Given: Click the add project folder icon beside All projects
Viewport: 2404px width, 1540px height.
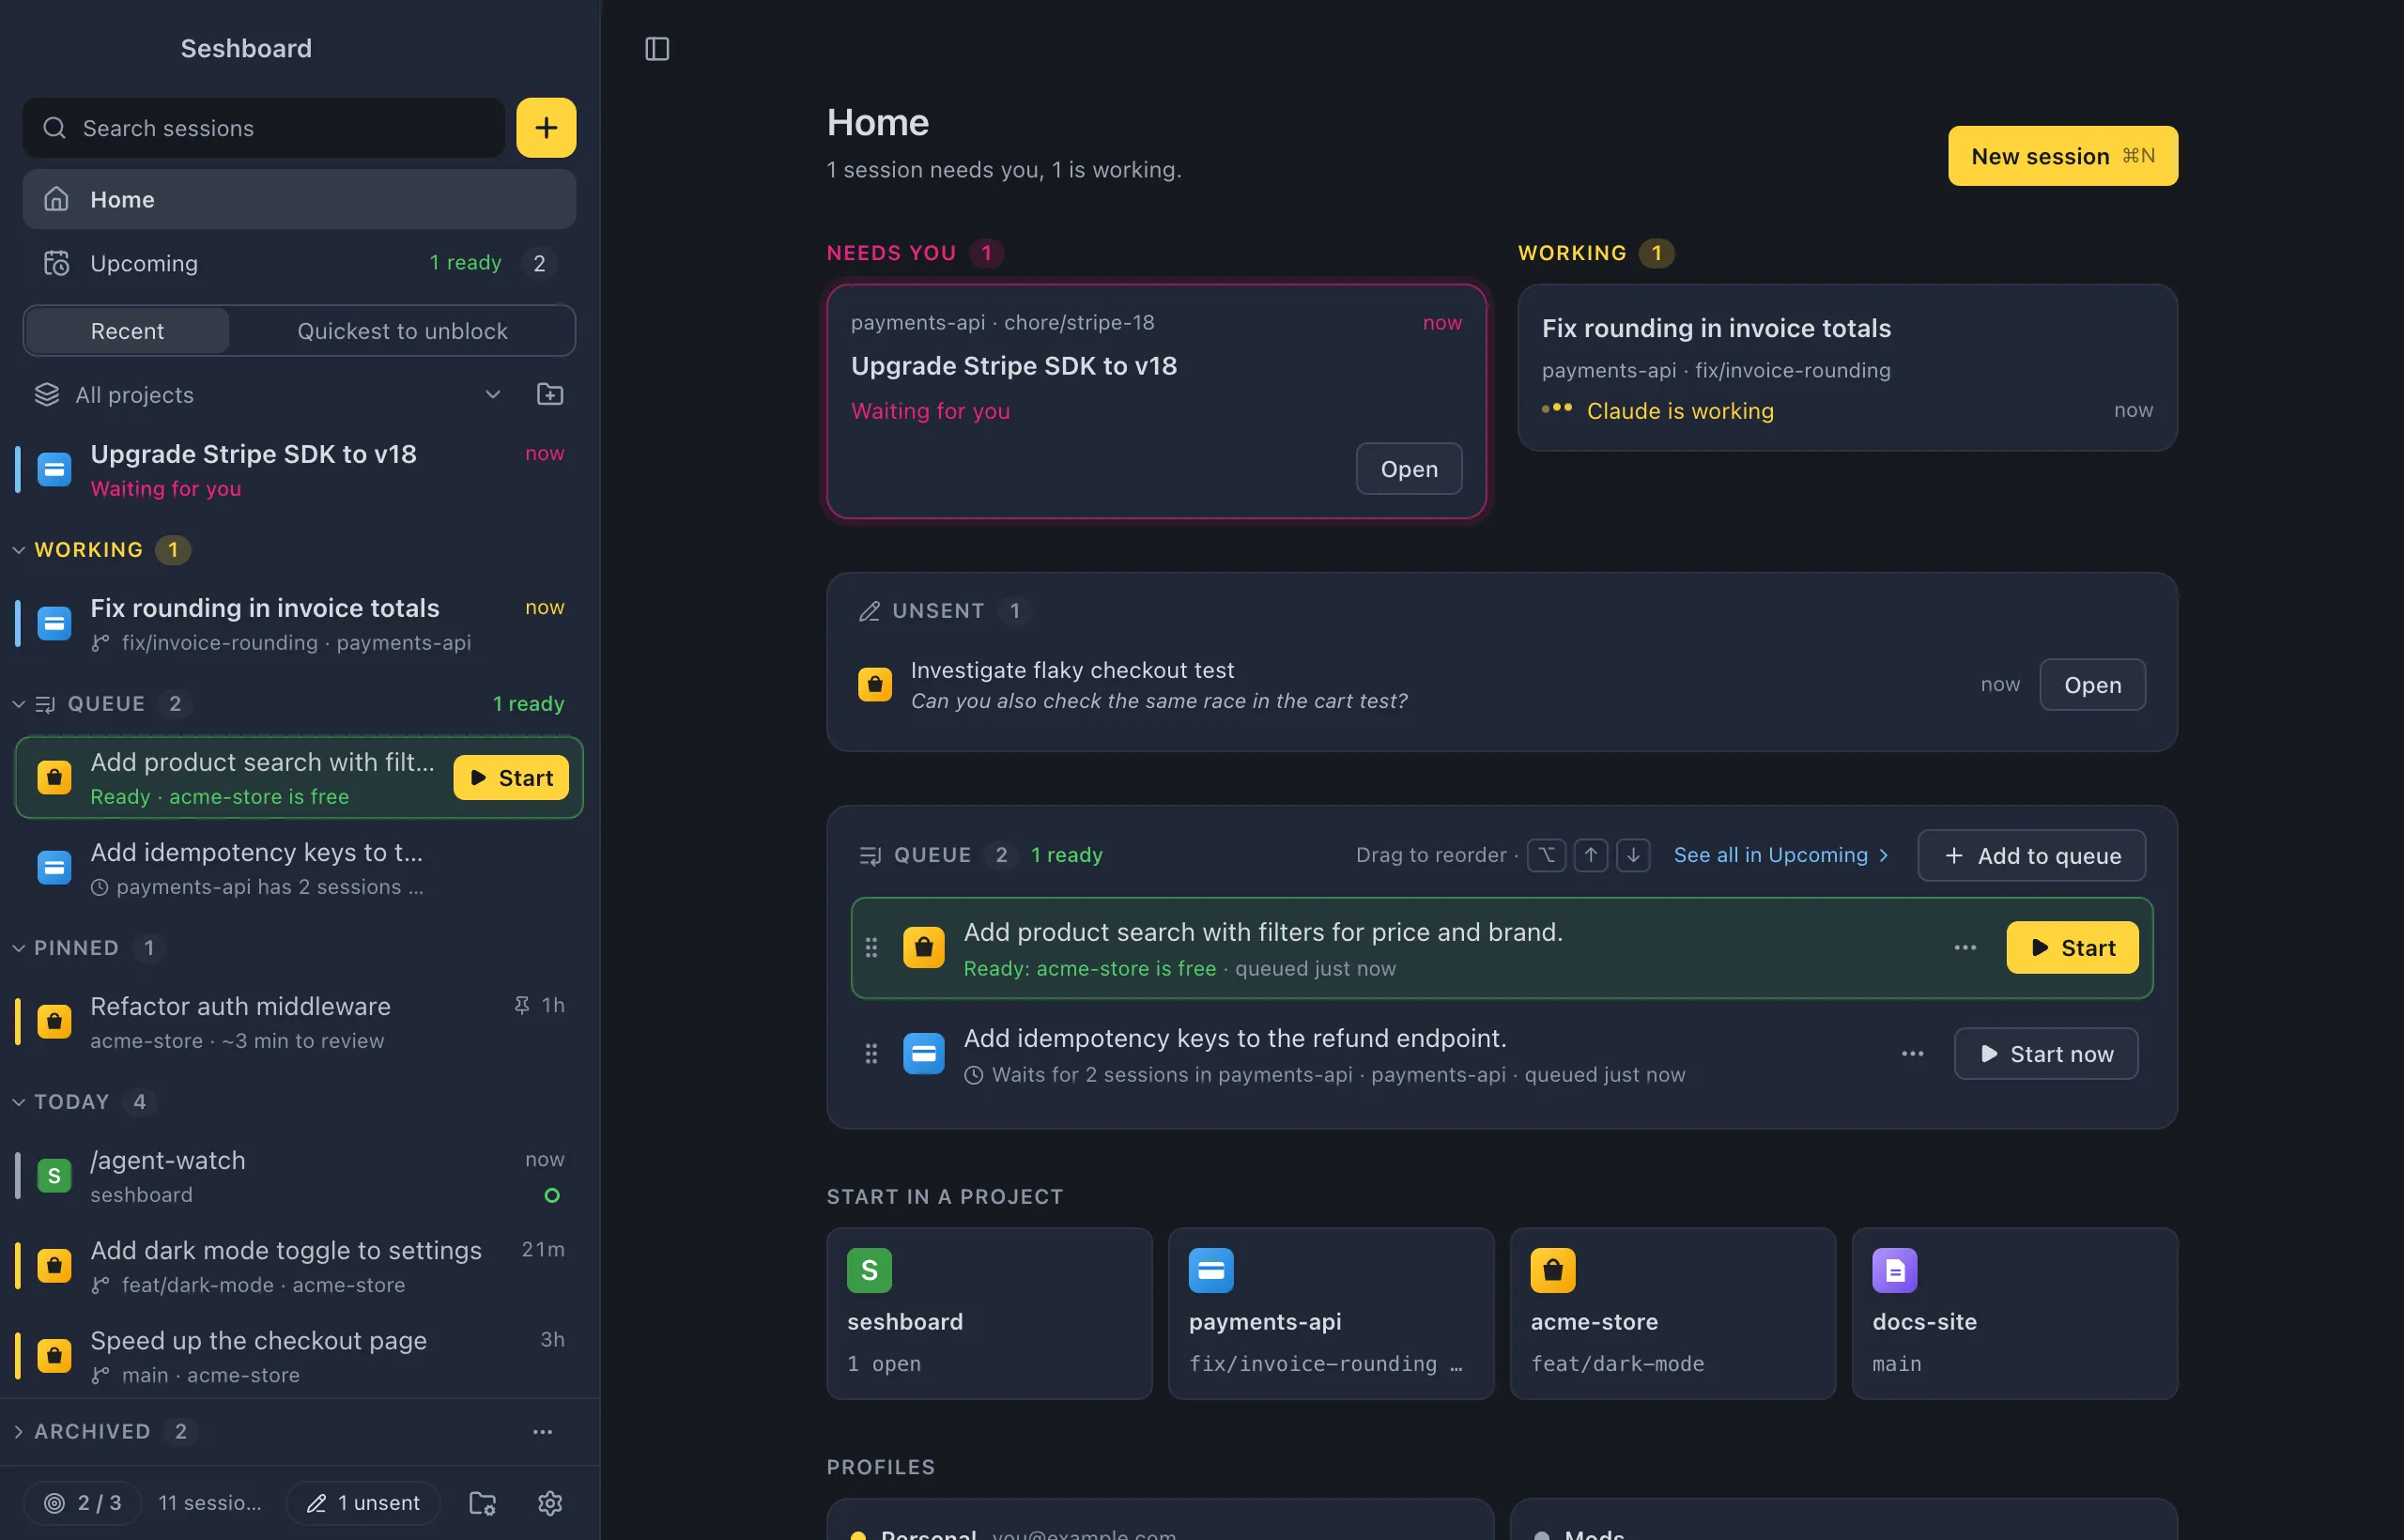Looking at the screenshot, I should pyautogui.click(x=550, y=394).
